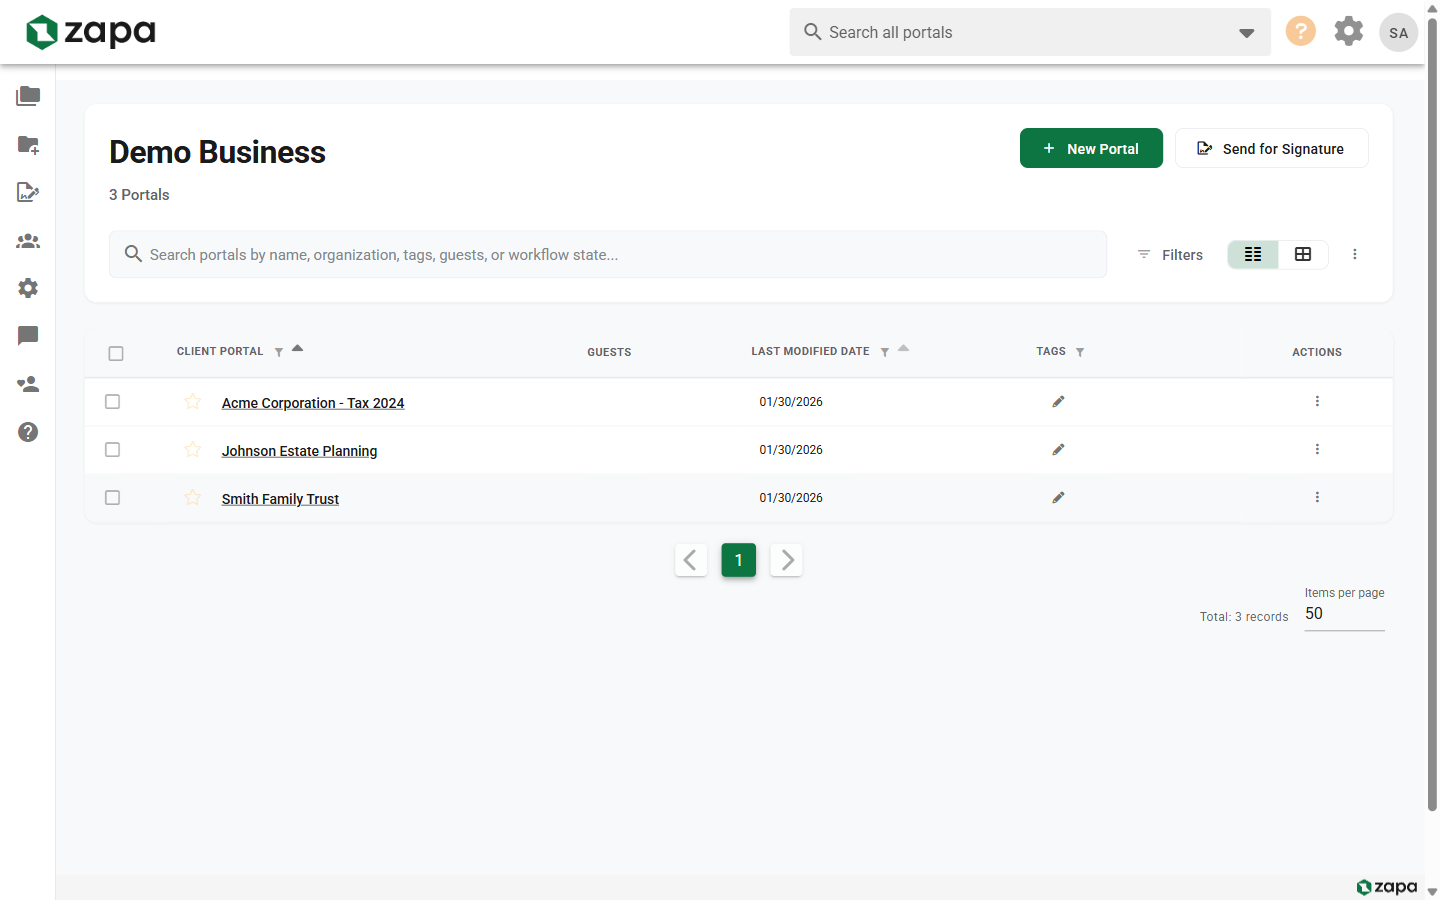Edit tags for Acme Corporation row
This screenshot has width=1440, height=900.
pyautogui.click(x=1058, y=402)
